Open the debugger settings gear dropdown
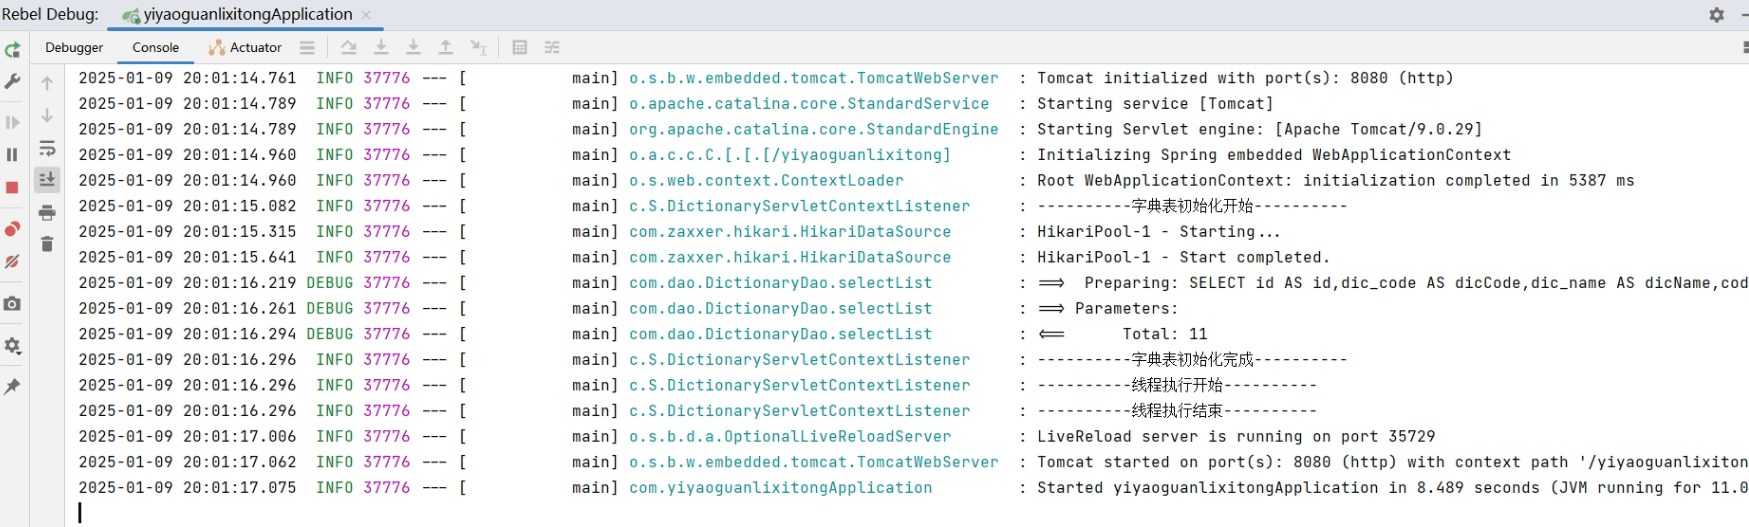The width and height of the screenshot is (1749, 527). (12, 346)
